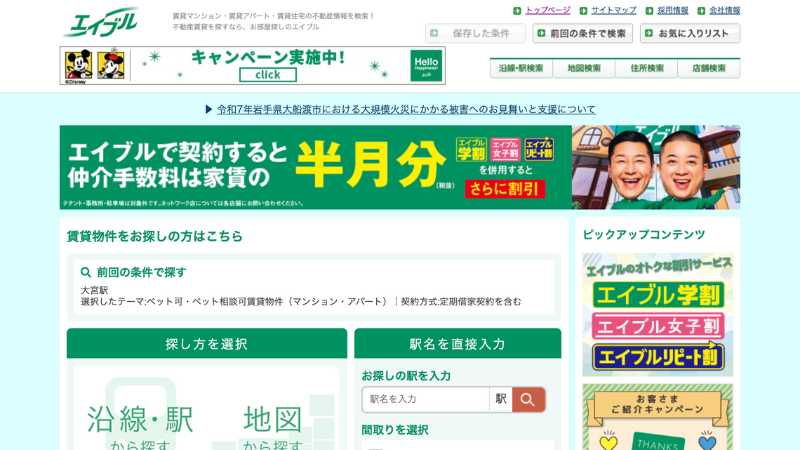The height and width of the screenshot is (450, 800).
Task: Switch to the 地図検索 tab
Action: 584,68
